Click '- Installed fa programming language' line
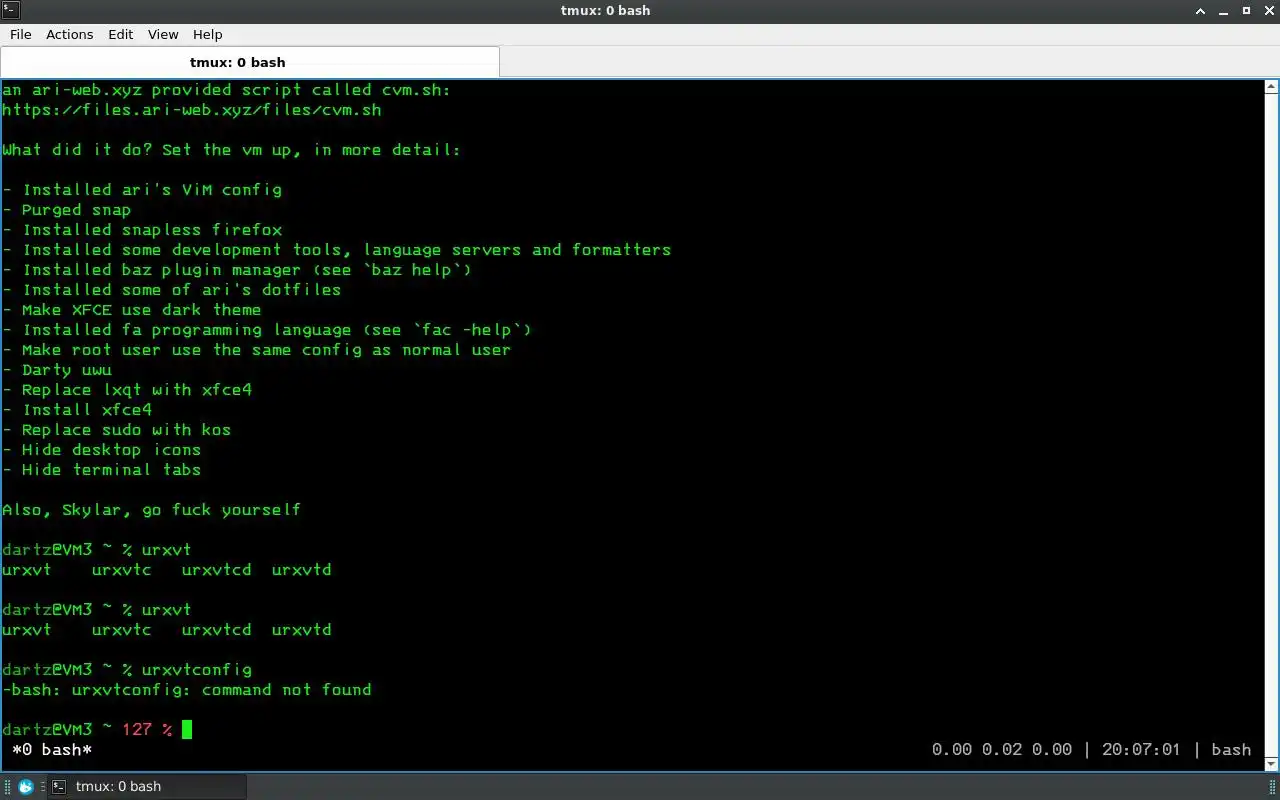Viewport: 1280px width, 800px height. click(267, 330)
